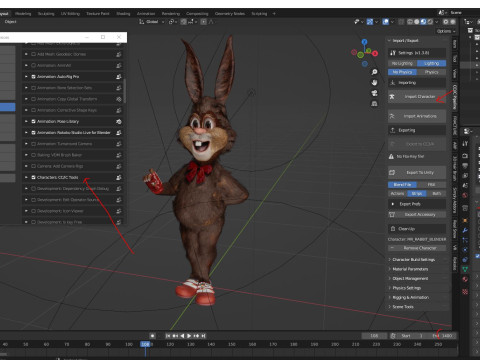Disable Characters: CC/iC Tools checkbox
This screenshot has height=360, width=480.
pos(33,177)
